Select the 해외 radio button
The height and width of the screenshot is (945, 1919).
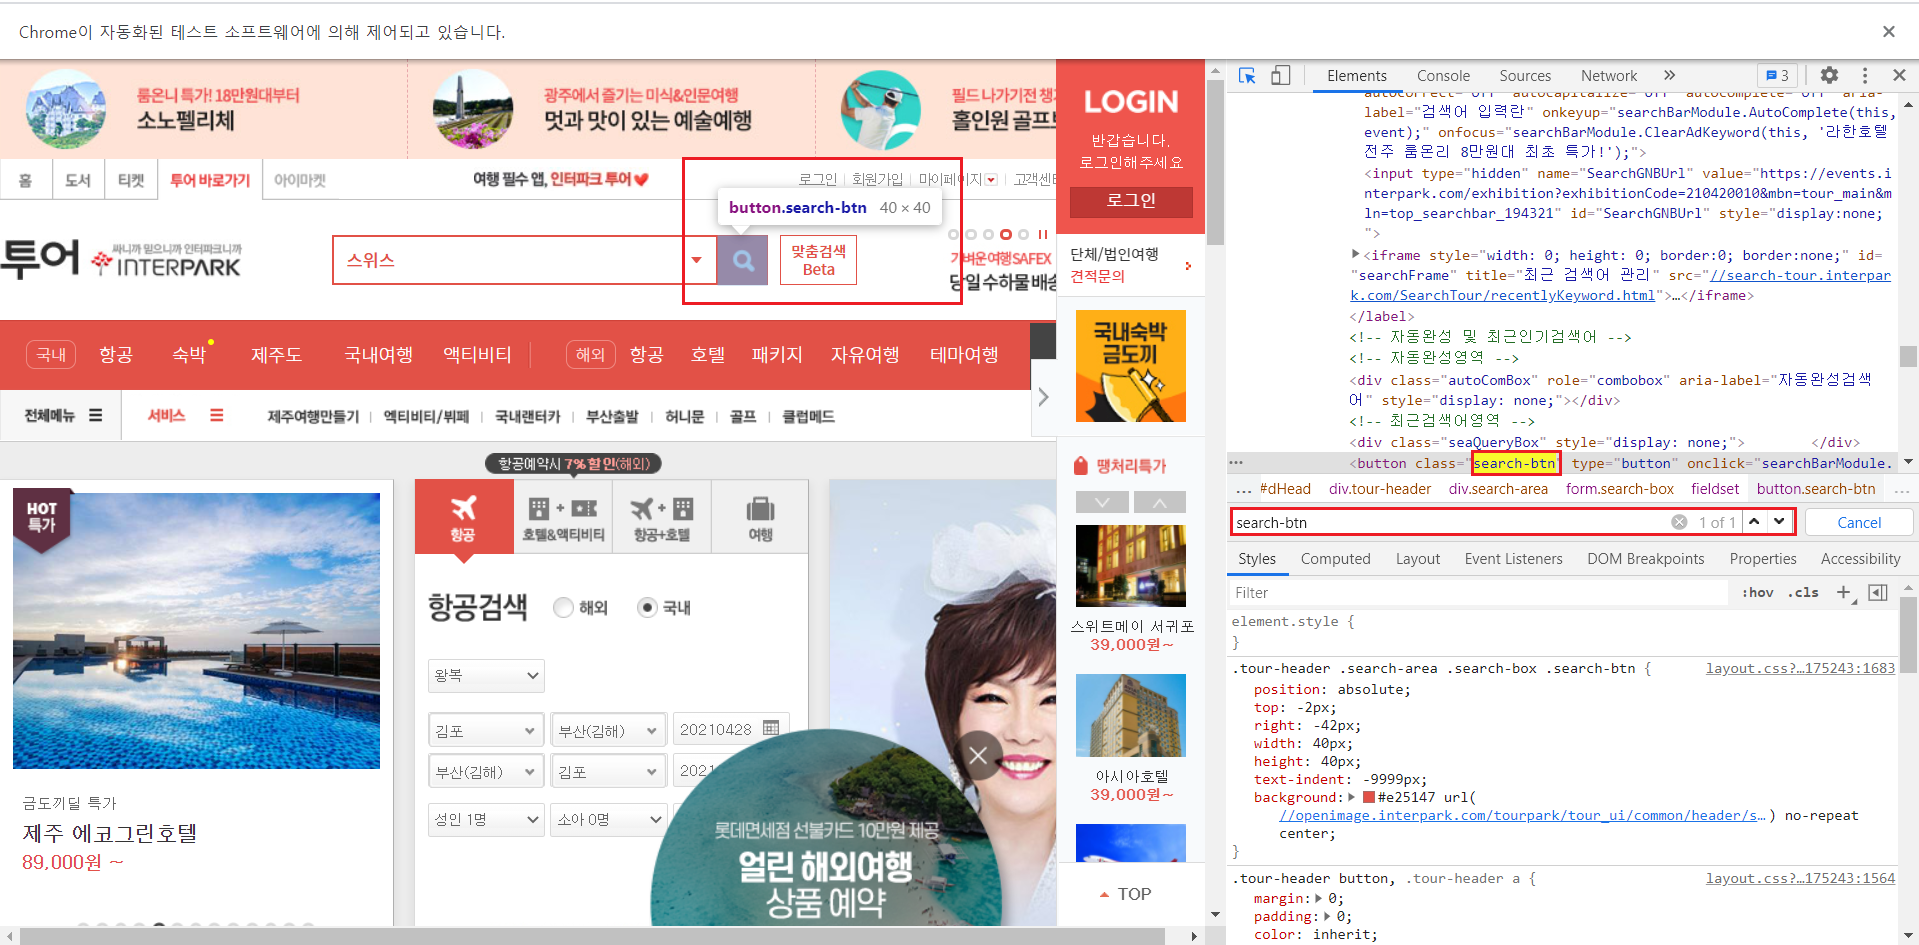pyautogui.click(x=563, y=607)
